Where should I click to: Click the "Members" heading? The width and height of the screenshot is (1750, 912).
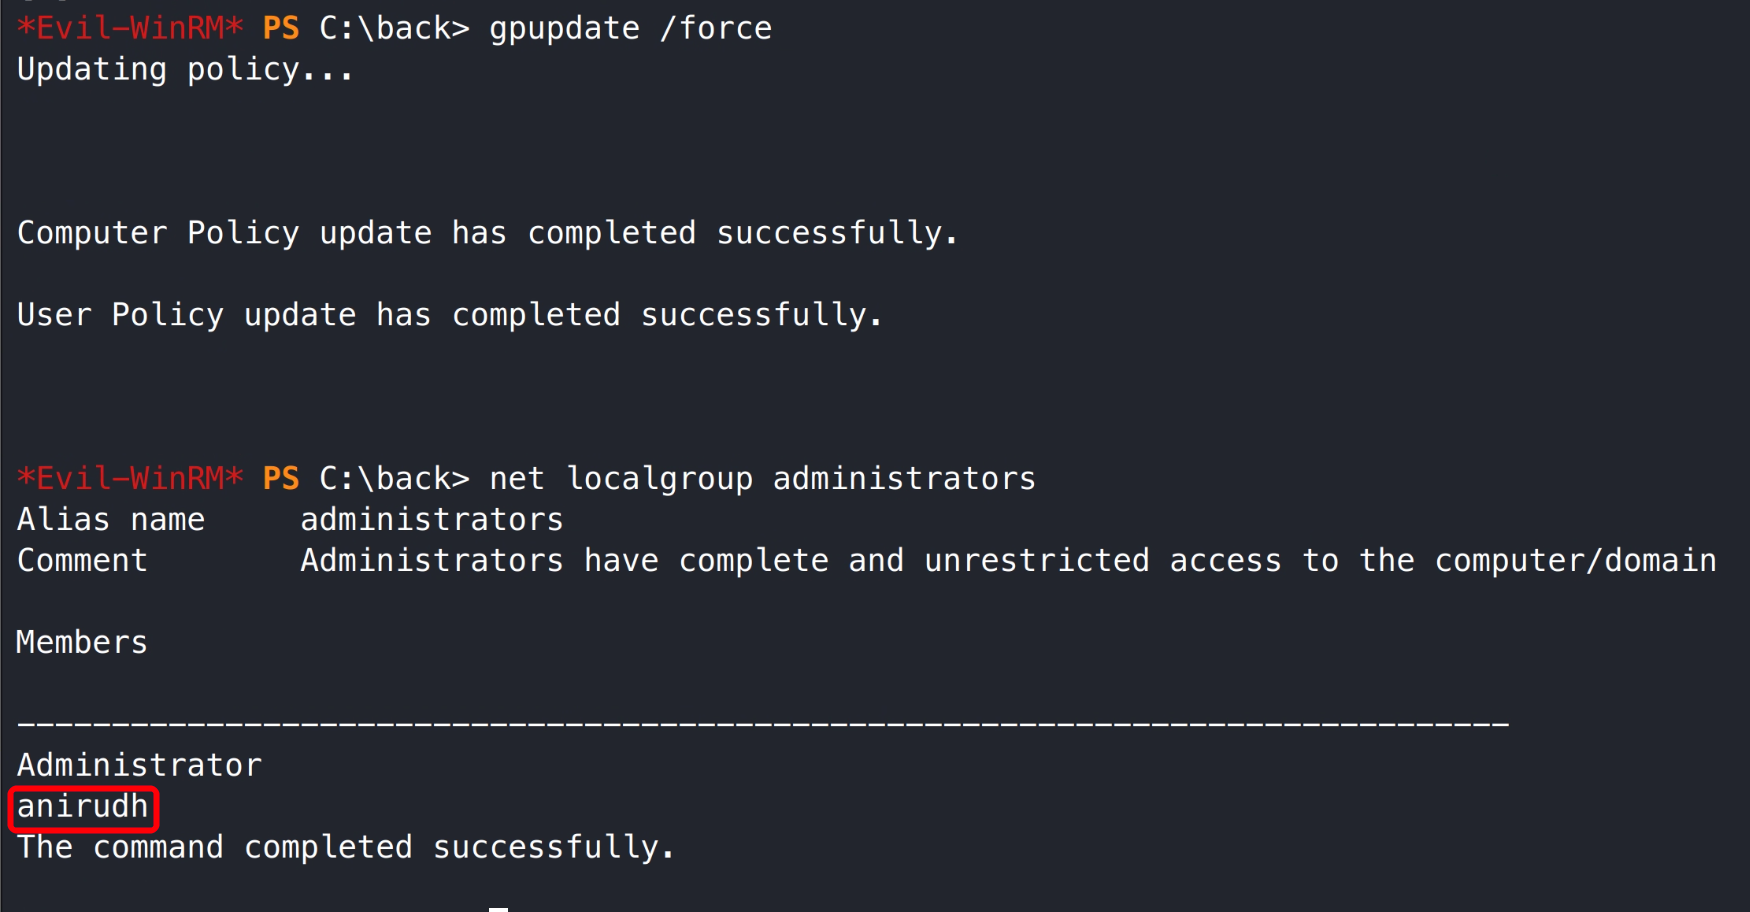(x=82, y=643)
